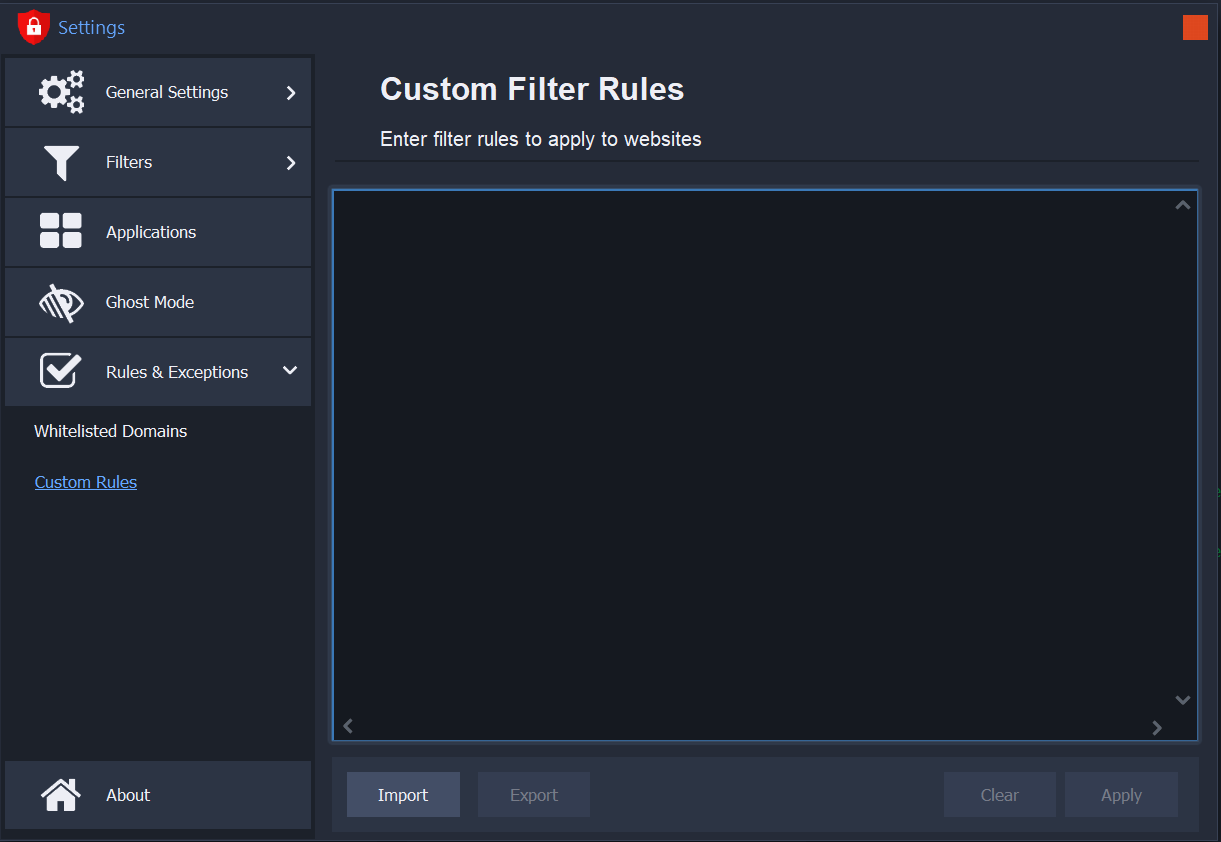The height and width of the screenshot is (842, 1221).
Task: Click the Clear button
Action: click(1000, 795)
